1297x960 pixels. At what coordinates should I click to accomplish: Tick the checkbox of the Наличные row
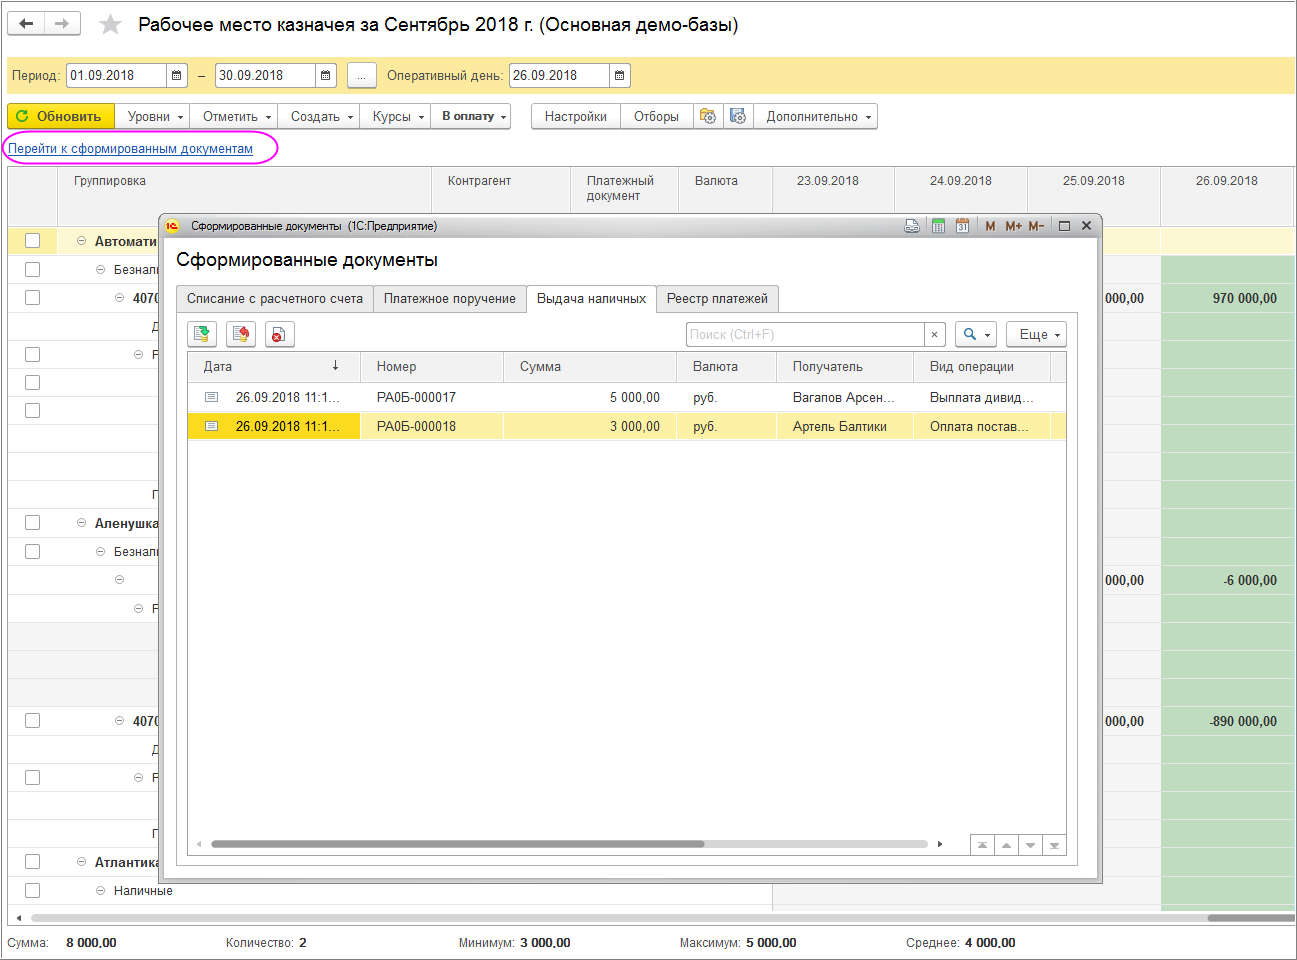point(32,890)
